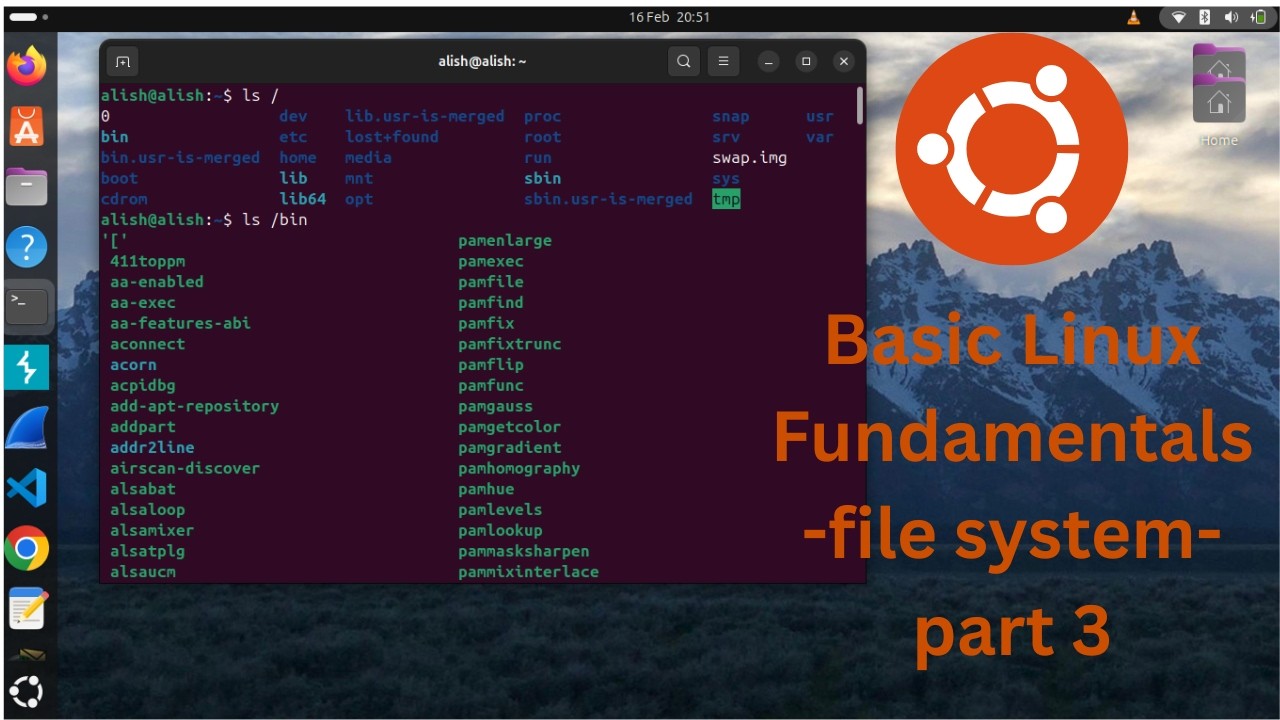Click the snap directory name
The image size is (1280, 720).
point(731,117)
